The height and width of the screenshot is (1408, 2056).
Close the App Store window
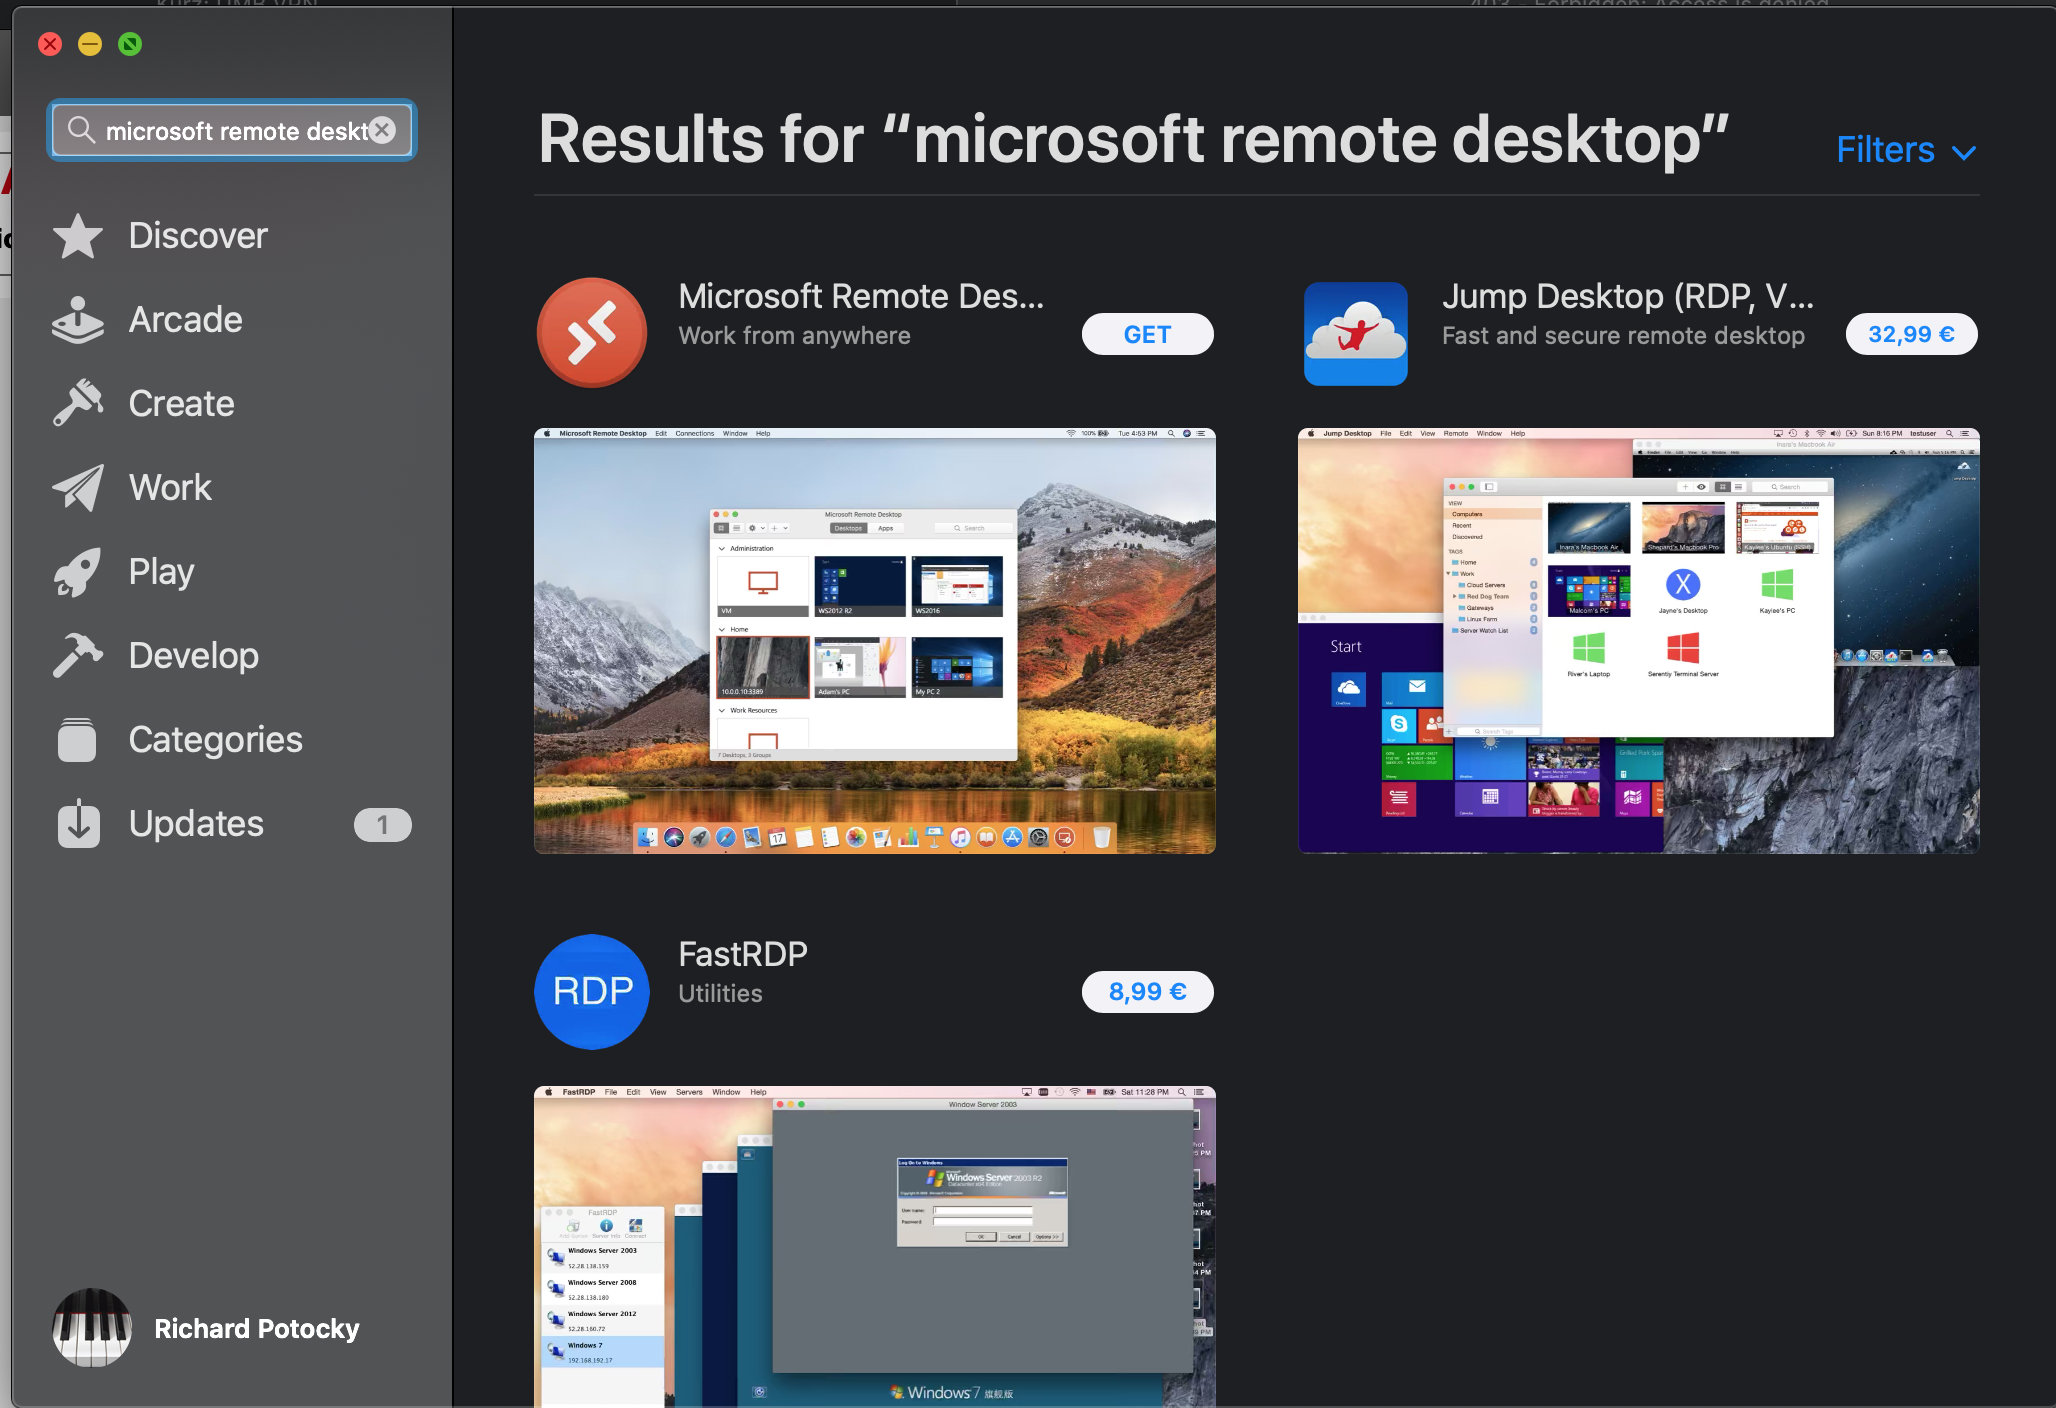click(50, 44)
